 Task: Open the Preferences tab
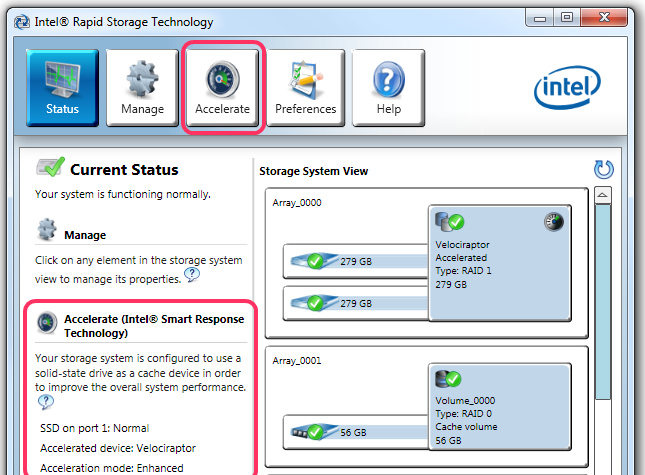(305, 88)
